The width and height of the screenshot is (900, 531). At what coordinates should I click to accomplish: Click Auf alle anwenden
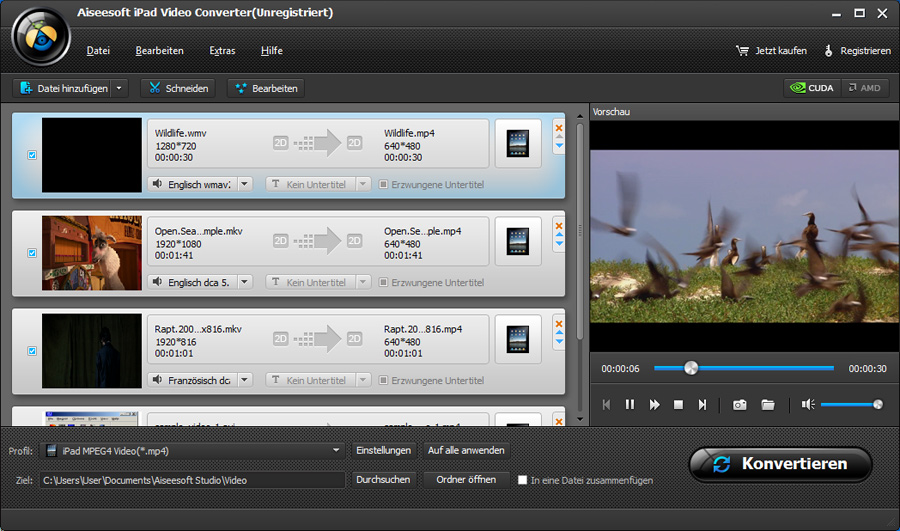[x=466, y=451]
